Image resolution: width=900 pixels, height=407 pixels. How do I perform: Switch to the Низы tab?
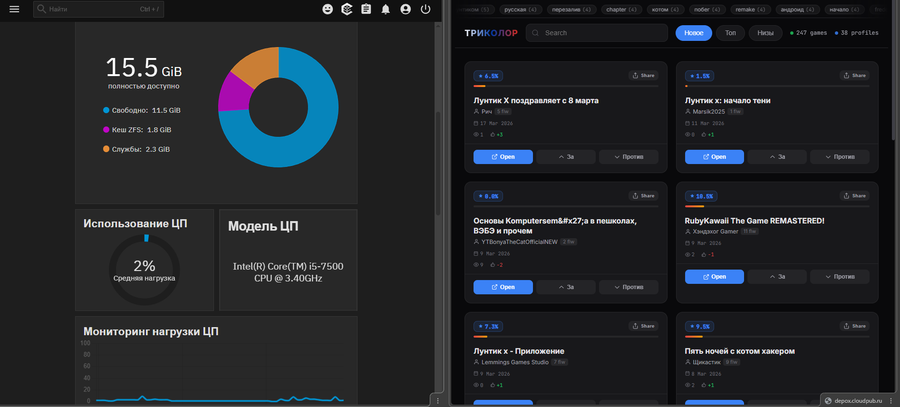point(765,33)
